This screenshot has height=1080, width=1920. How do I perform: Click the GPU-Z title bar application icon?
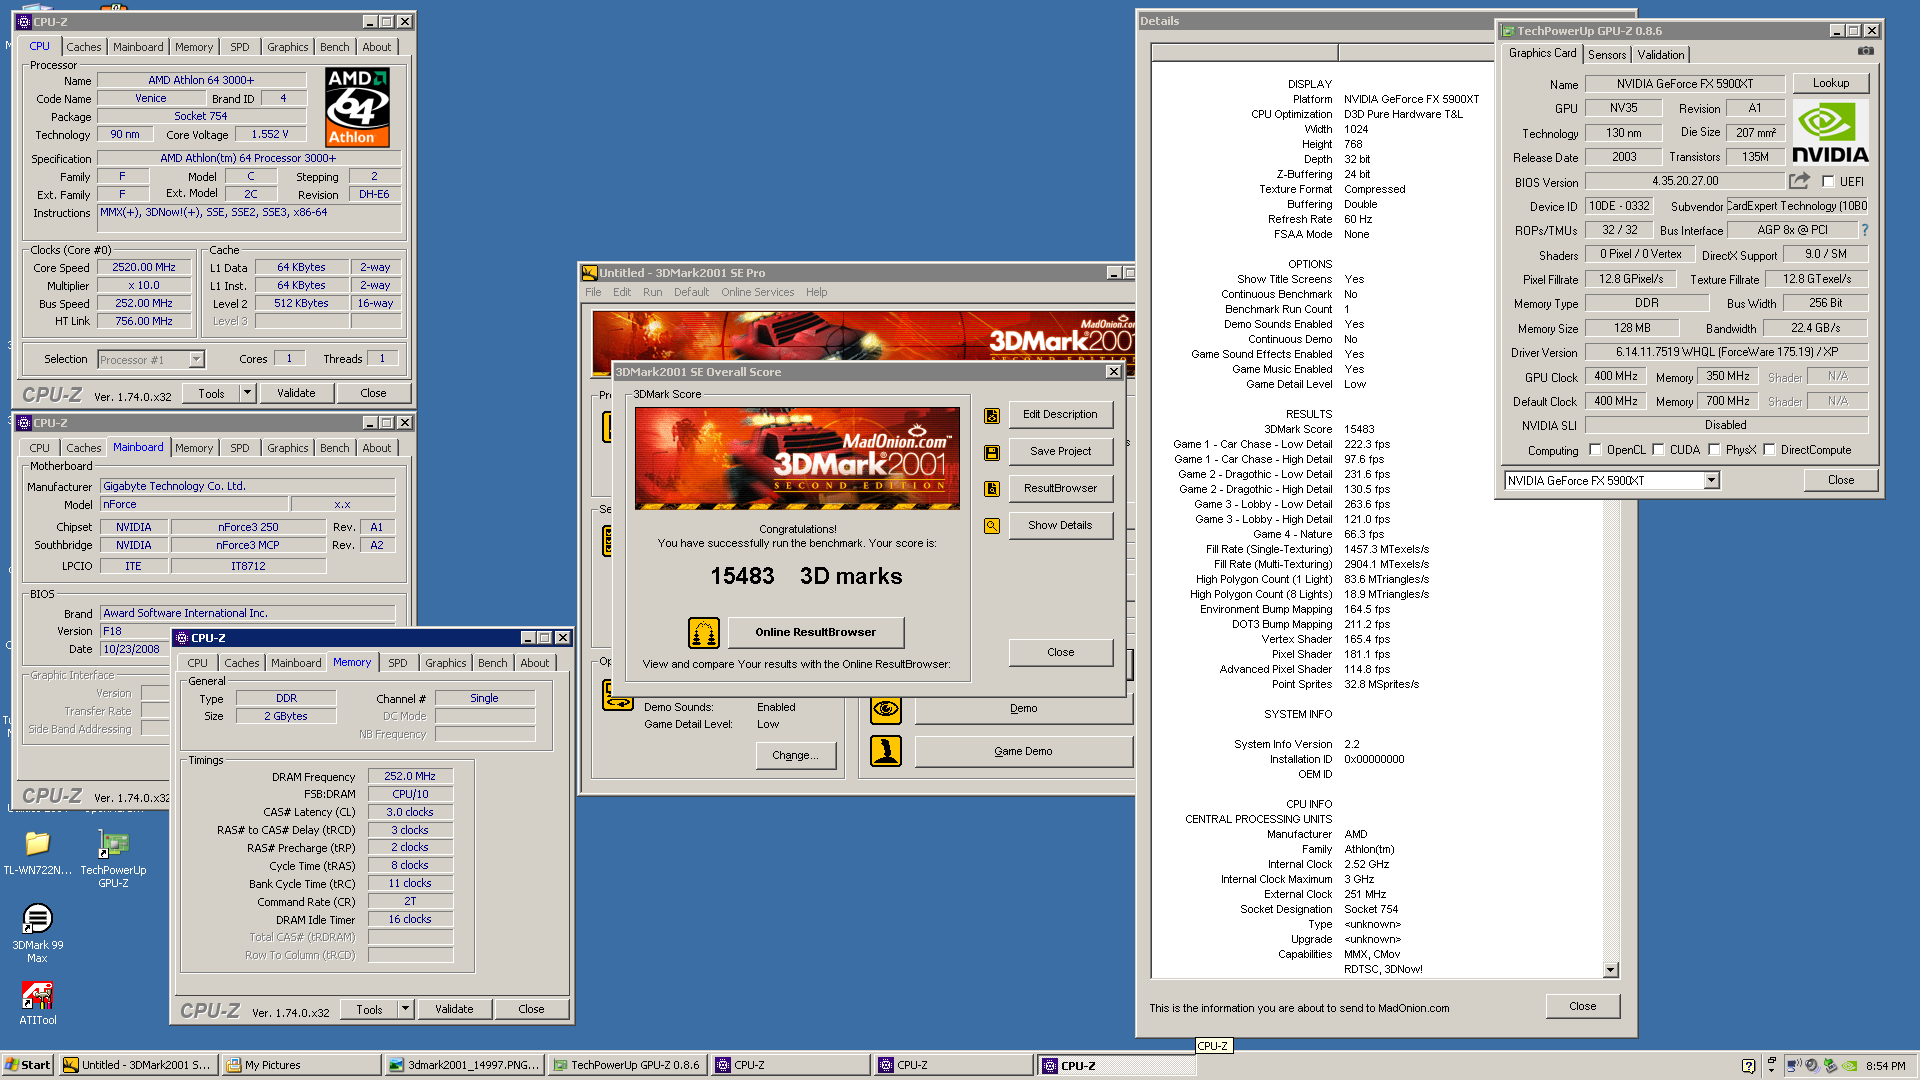[x=1508, y=31]
